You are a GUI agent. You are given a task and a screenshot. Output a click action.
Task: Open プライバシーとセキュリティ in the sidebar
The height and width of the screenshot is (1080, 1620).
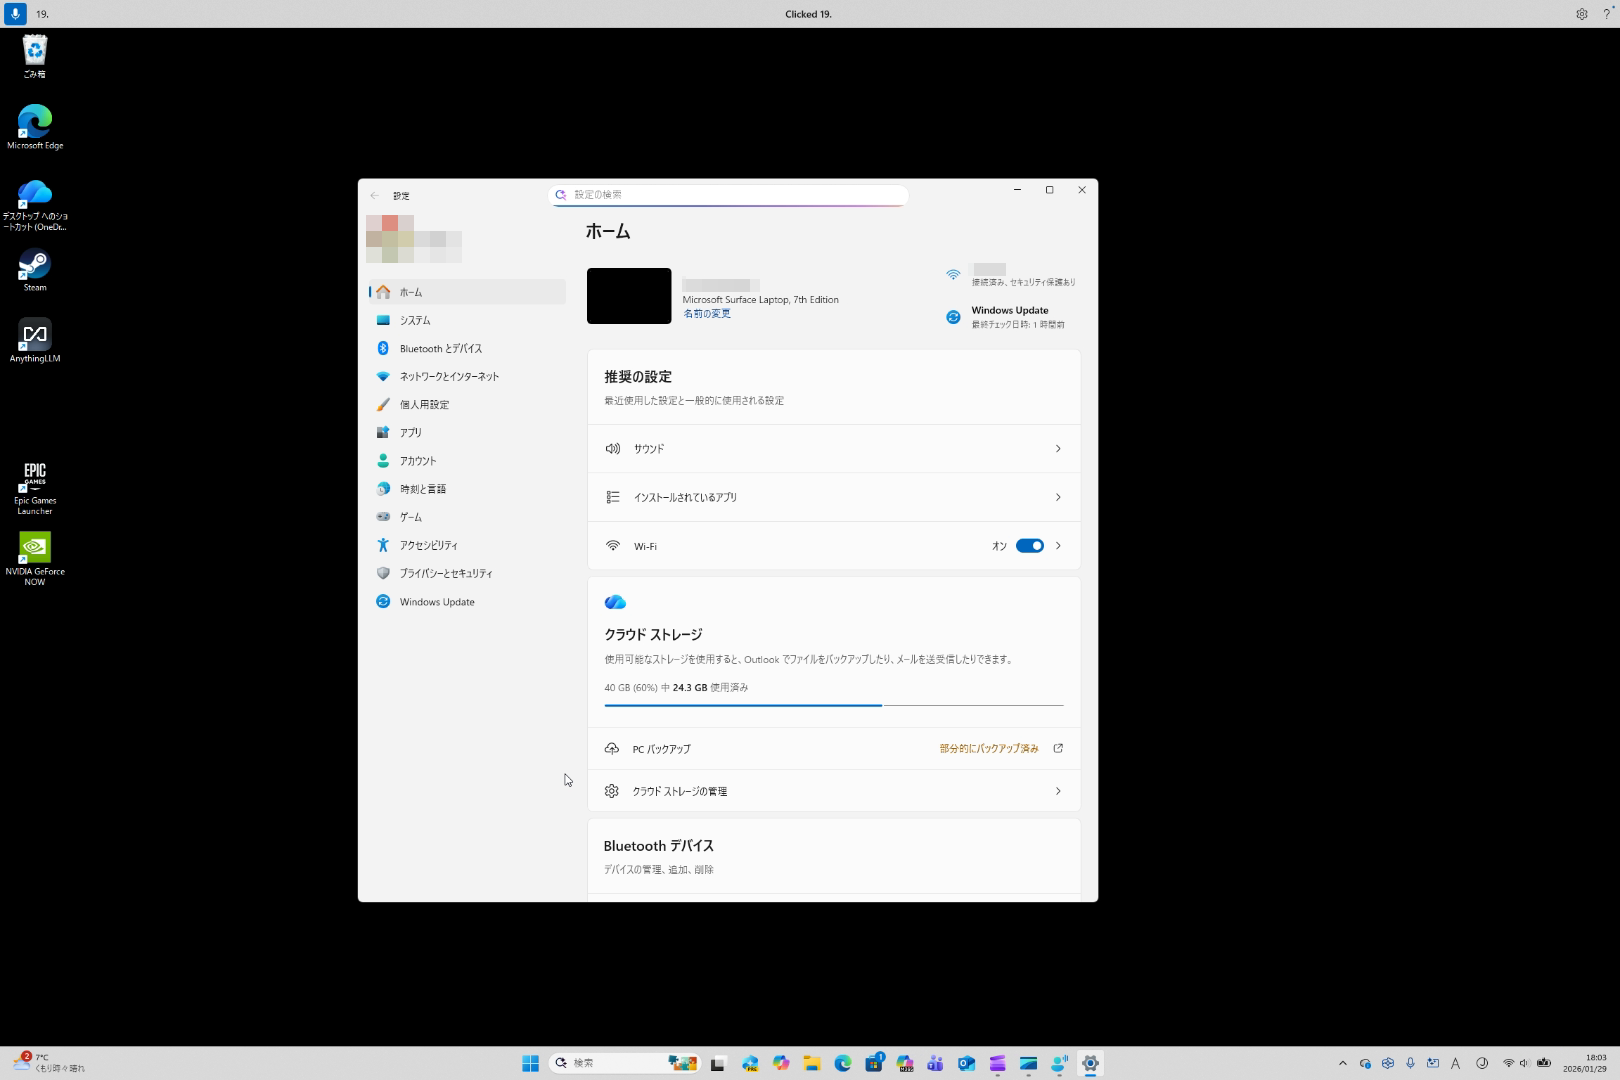coord(467,573)
